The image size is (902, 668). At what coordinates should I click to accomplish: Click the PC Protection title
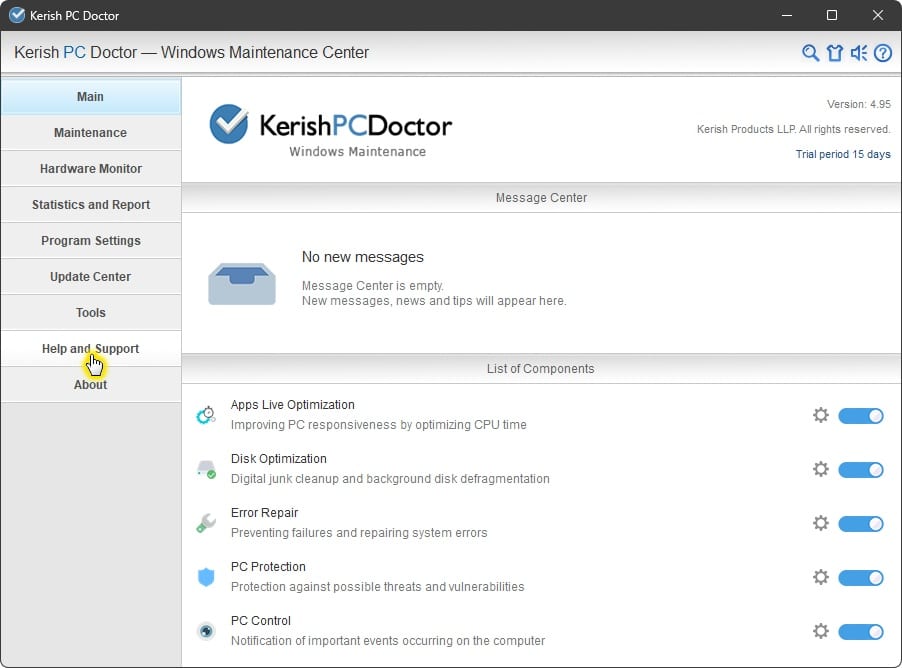(268, 567)
